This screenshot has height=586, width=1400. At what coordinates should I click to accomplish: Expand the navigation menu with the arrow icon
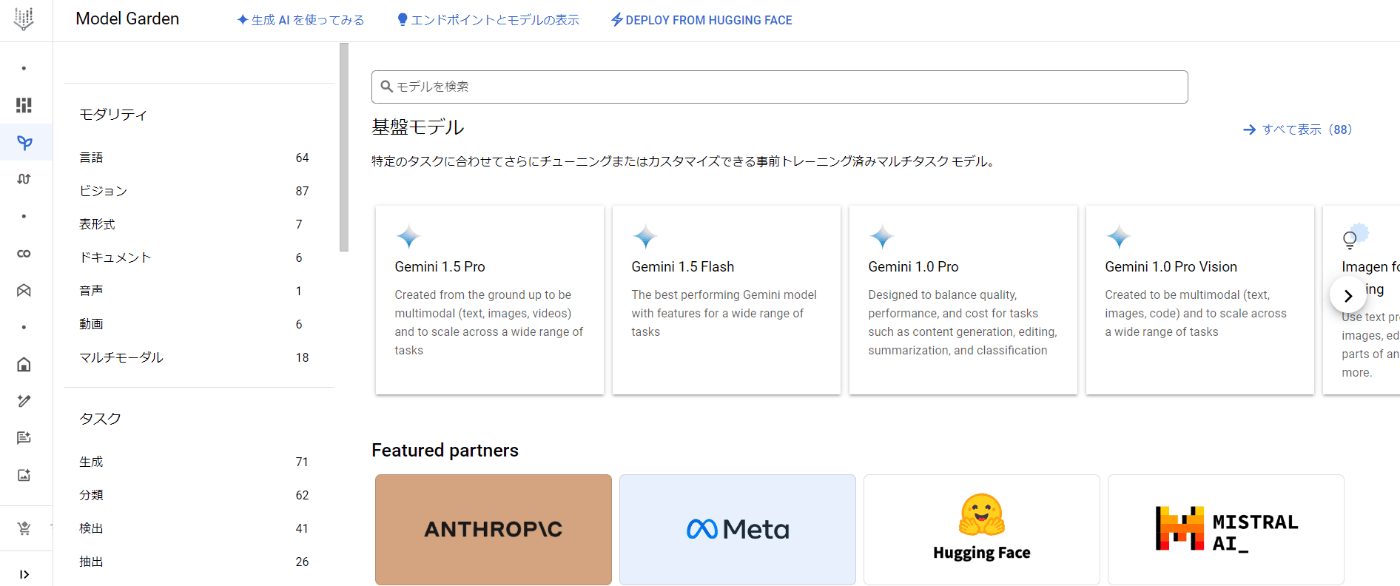pyautogui.click(x=24, y=574)
